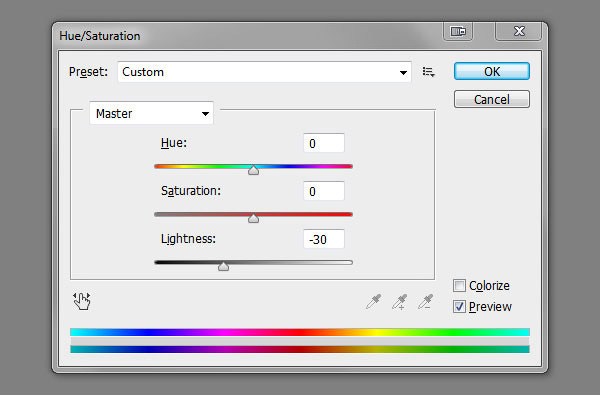Image resolution: width=600 pixels, height=395 pixels.
Task: Focus the Lightness value field showing -30
Action: point(324,239)
